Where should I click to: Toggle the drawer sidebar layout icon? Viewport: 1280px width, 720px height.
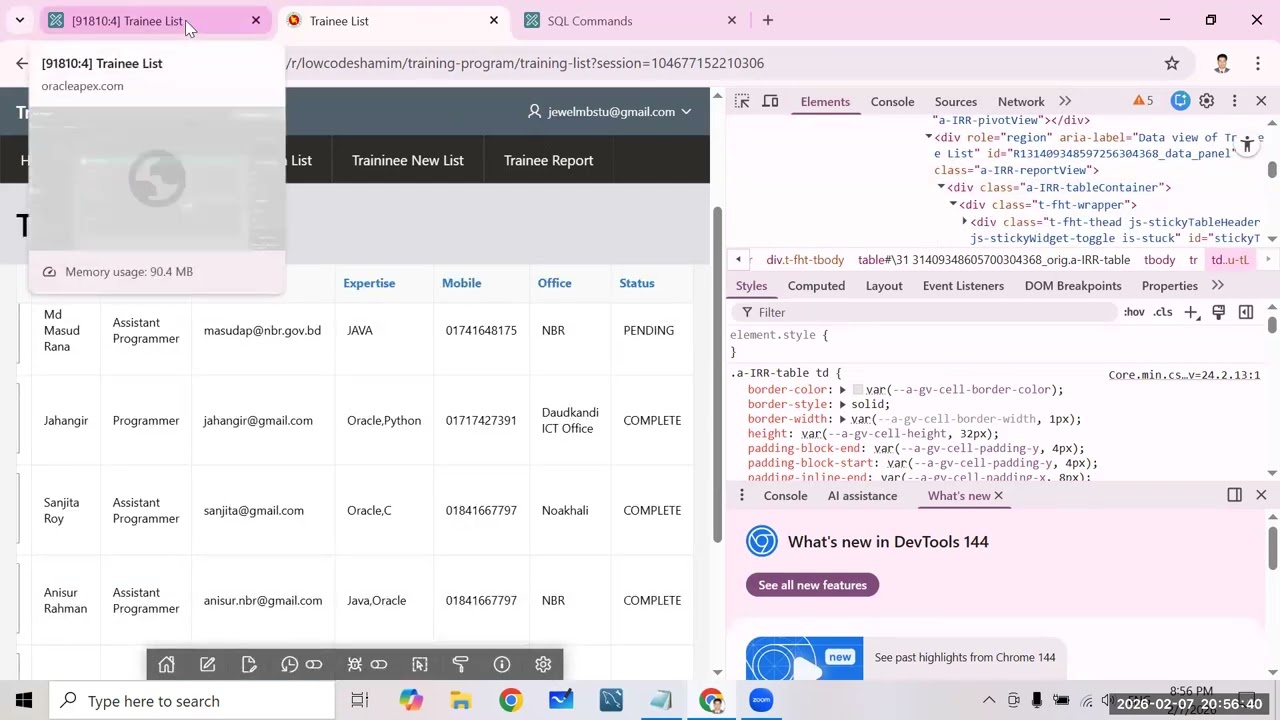[1234, 495]
